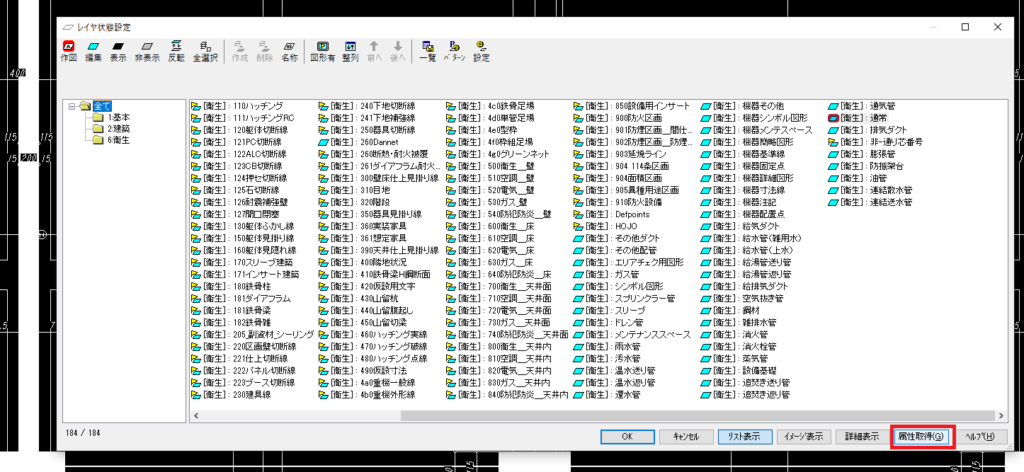
Task: Open the 設定 (settings) toolbar icon
Action: click(x=481, y=50)
